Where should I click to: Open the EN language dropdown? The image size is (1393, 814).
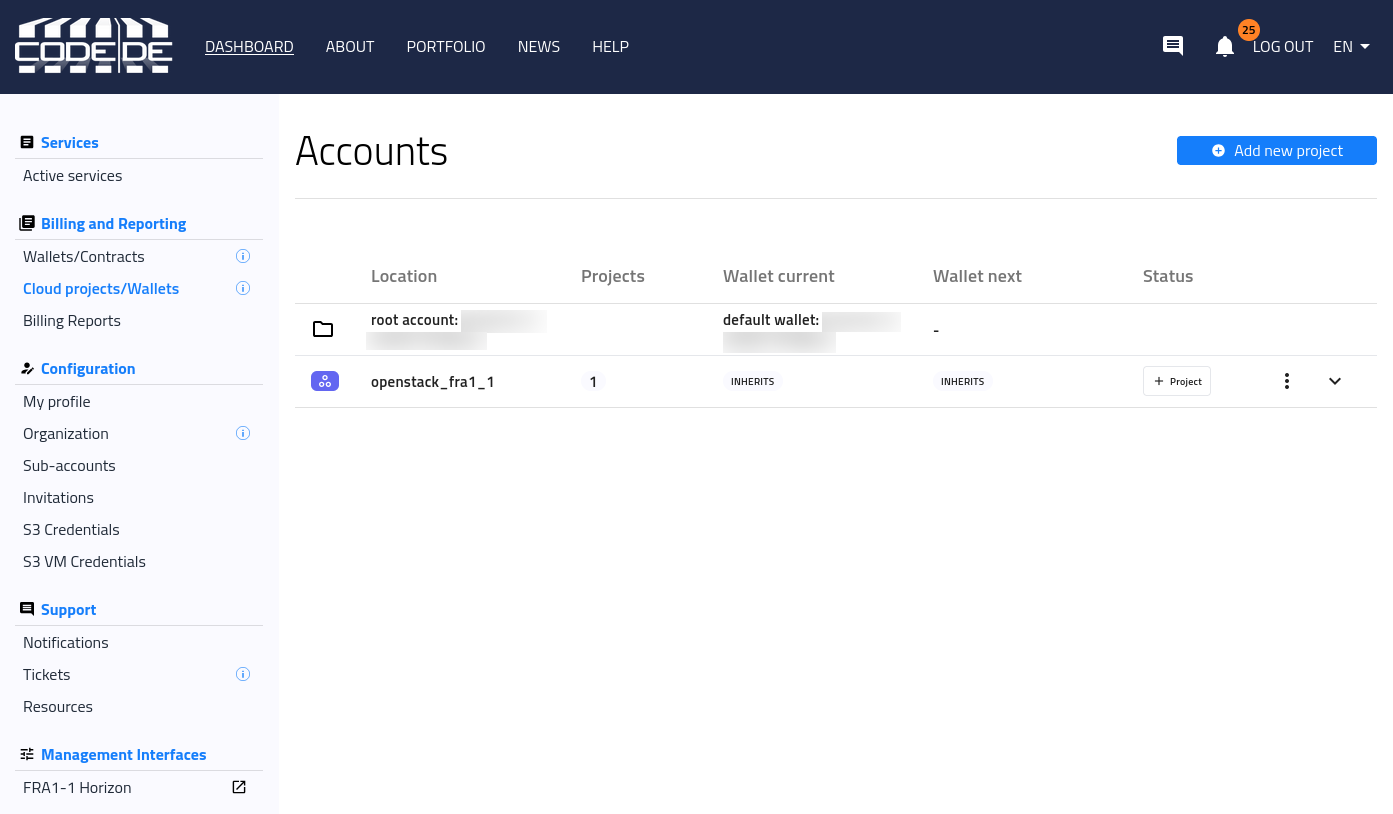point(1351,47)
